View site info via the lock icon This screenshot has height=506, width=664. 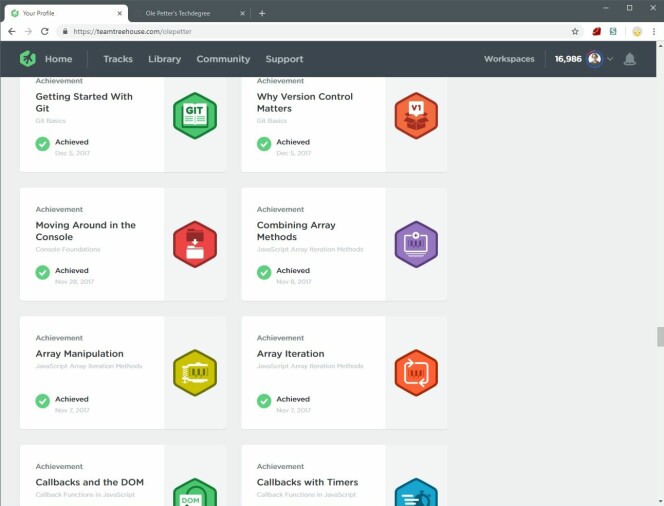coord(65,31)
